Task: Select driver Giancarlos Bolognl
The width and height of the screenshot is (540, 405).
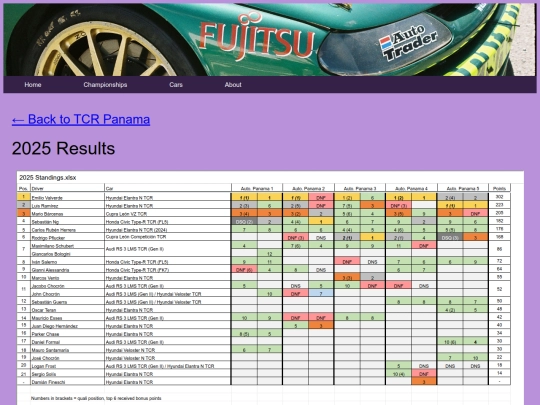Action: [51, 254]
